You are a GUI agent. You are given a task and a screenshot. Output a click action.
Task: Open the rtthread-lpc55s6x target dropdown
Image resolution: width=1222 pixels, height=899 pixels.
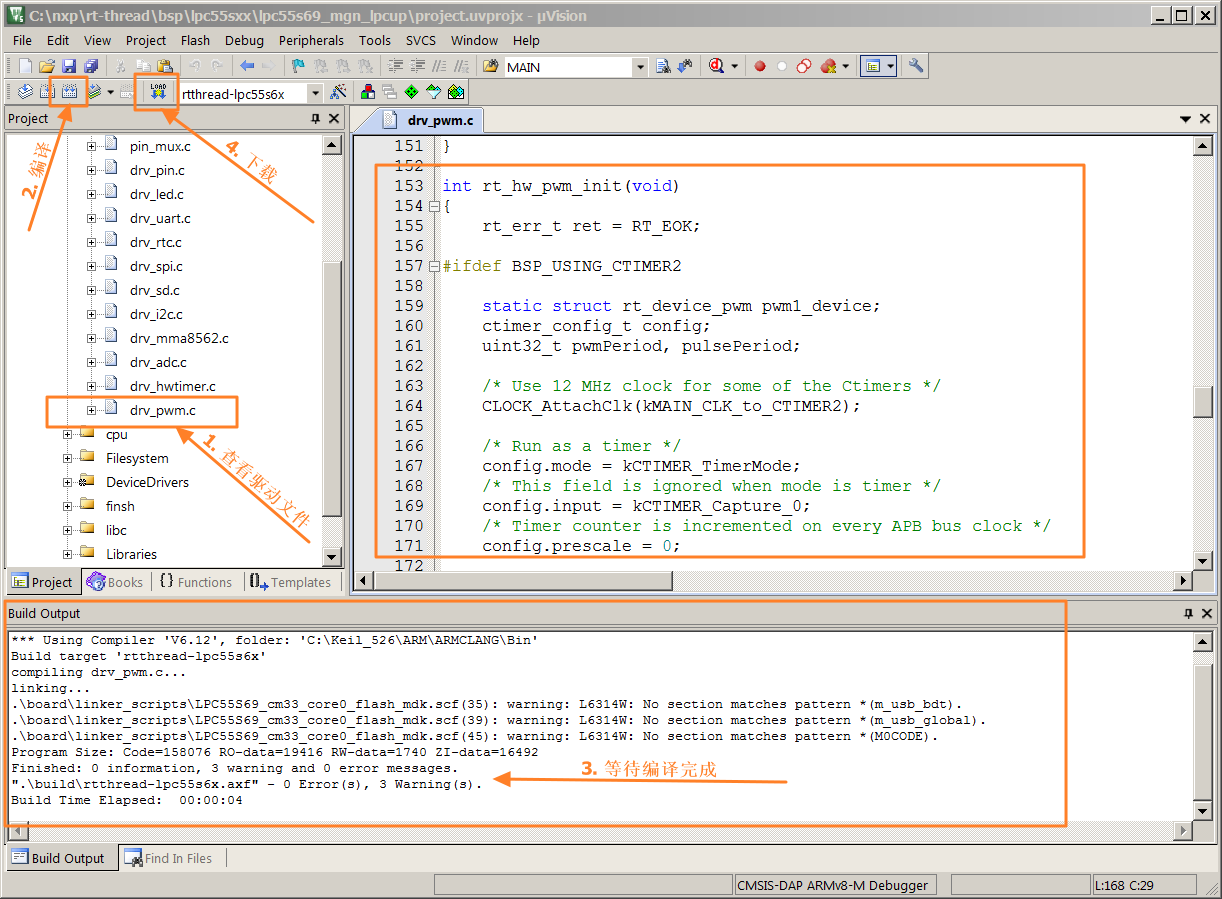(315, 93)
